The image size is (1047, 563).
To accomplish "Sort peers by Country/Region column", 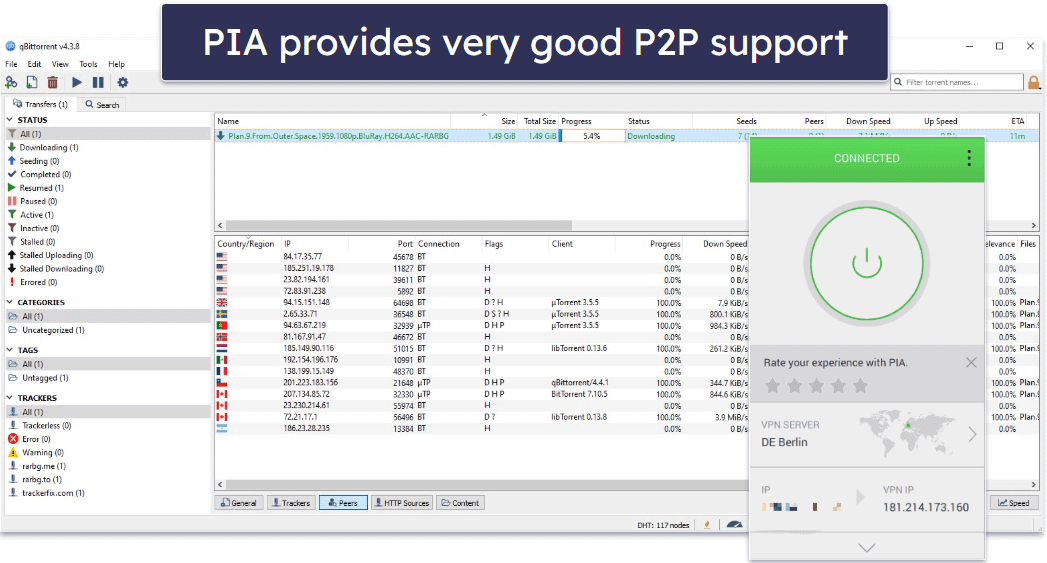I will coord(246,244).
